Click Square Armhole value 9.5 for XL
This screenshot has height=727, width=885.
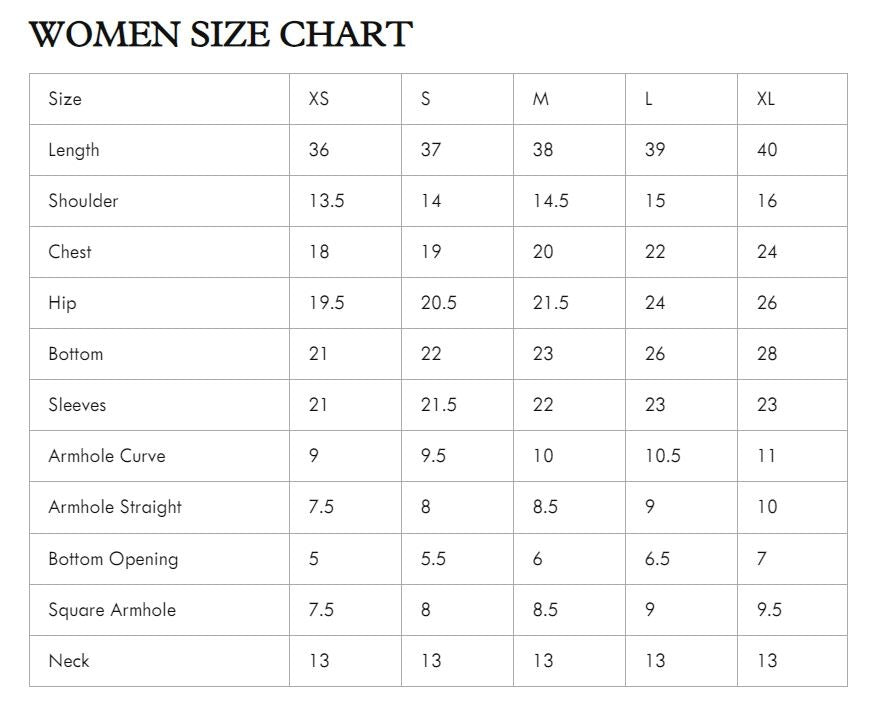pyautogui.click(x=769, y=610)
